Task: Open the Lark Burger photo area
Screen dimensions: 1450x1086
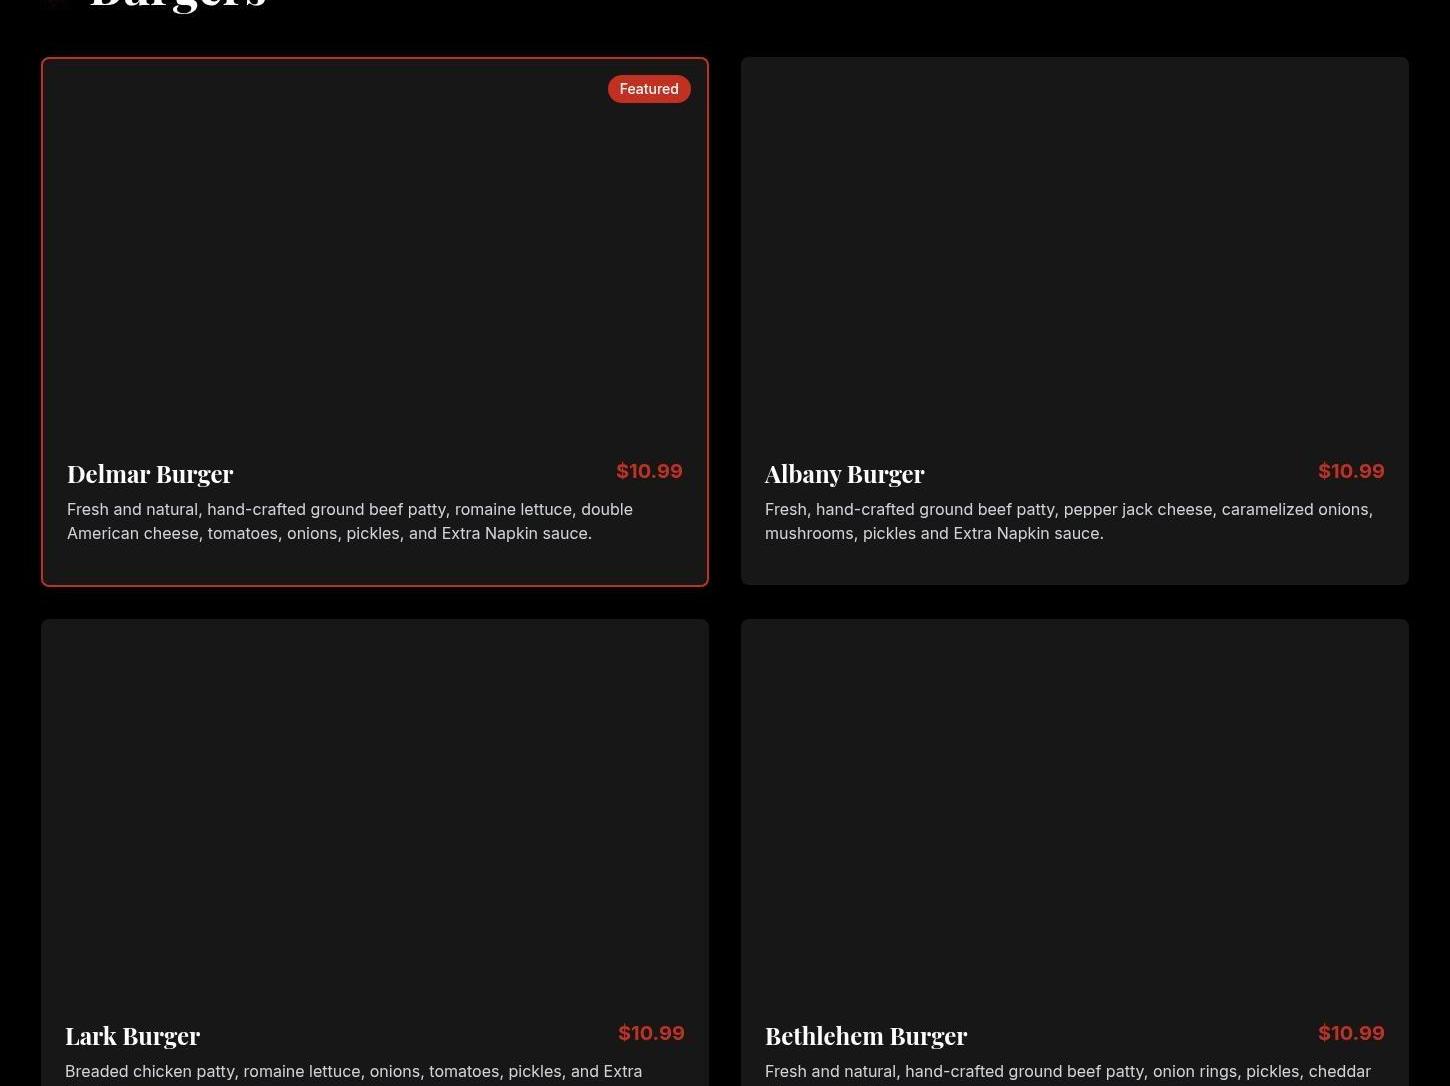Action: (375, 810)
